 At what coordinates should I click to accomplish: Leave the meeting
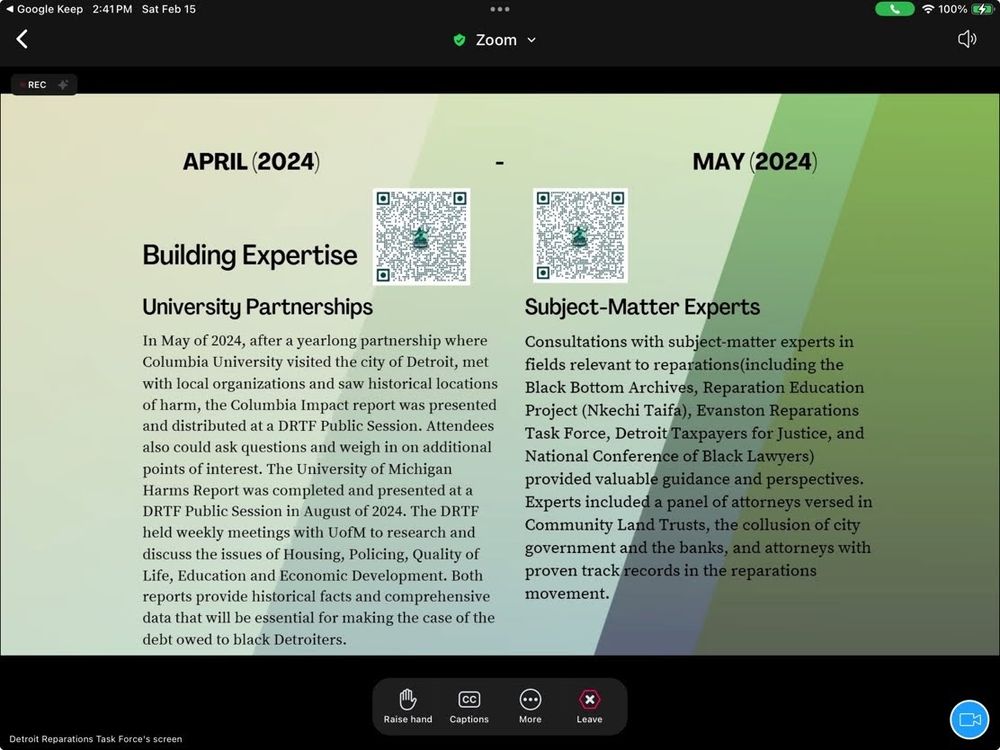coord(589,707)
